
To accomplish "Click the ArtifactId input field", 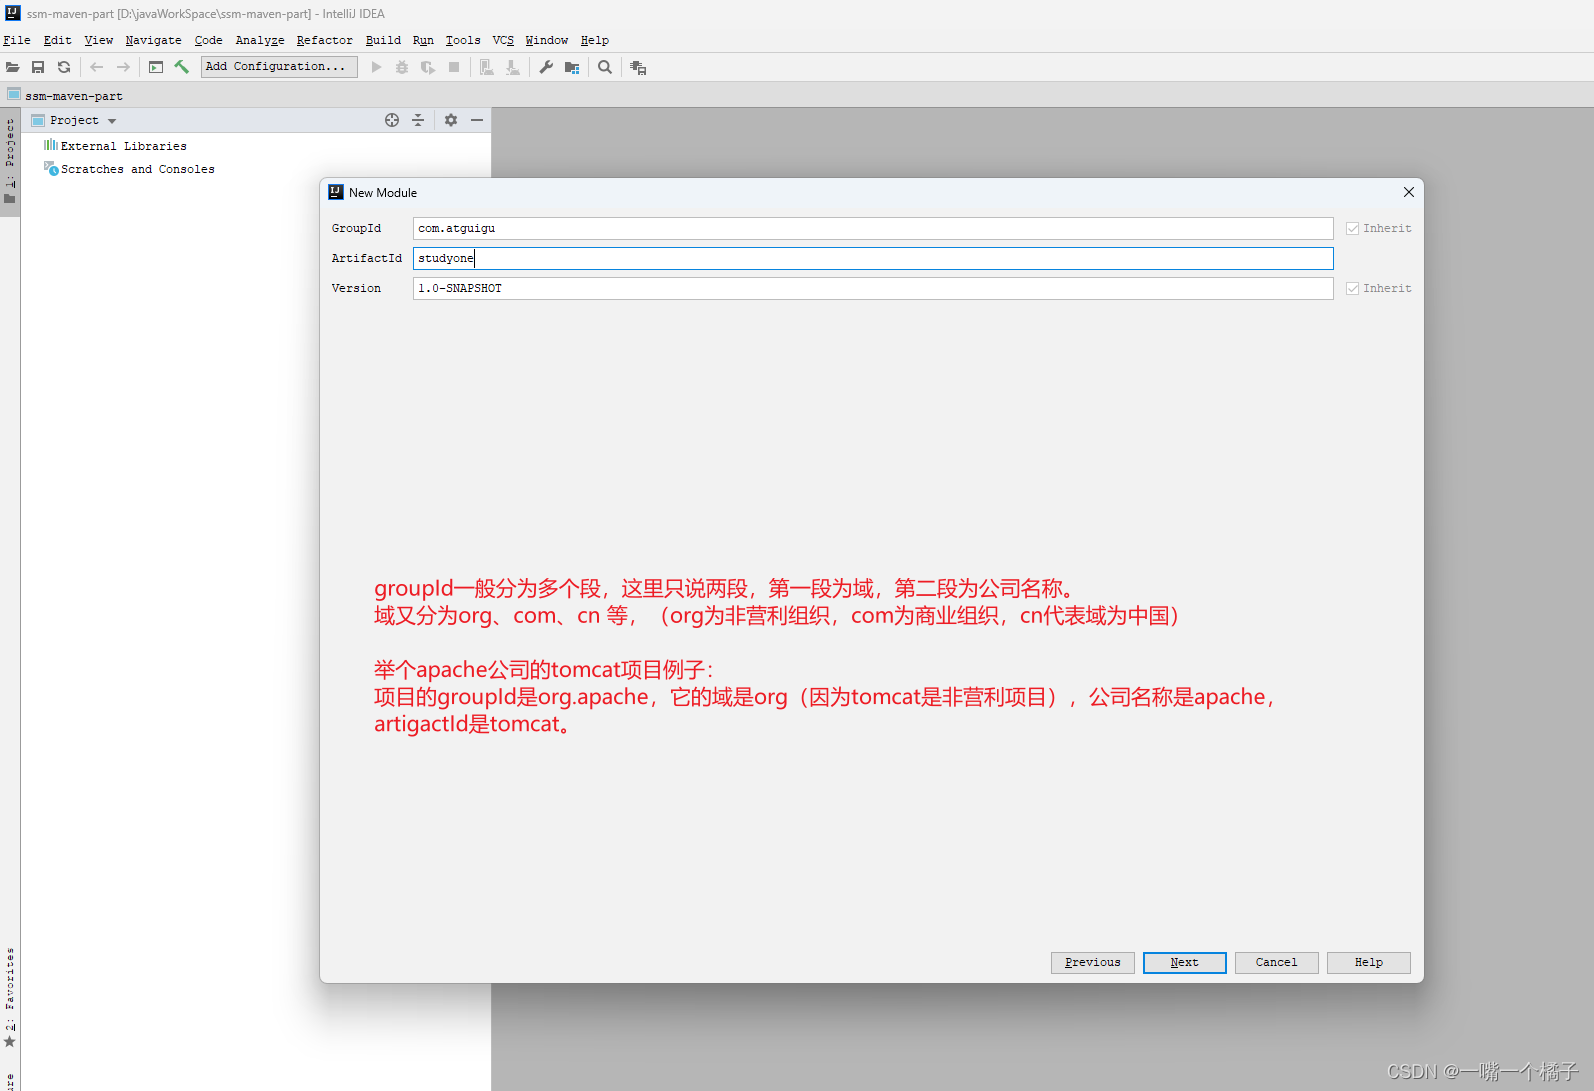I will [873, 259].
